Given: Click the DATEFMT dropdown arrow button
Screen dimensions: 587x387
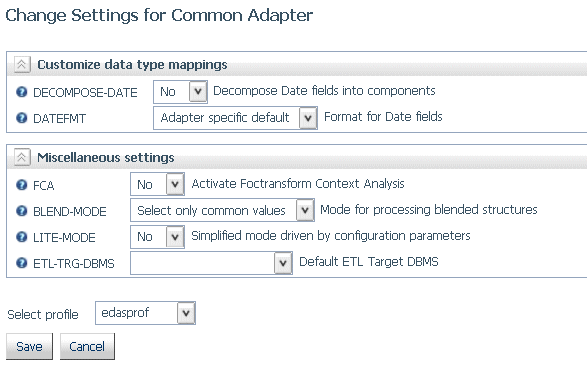Looking at the screenshot, I should coord(308,118).
